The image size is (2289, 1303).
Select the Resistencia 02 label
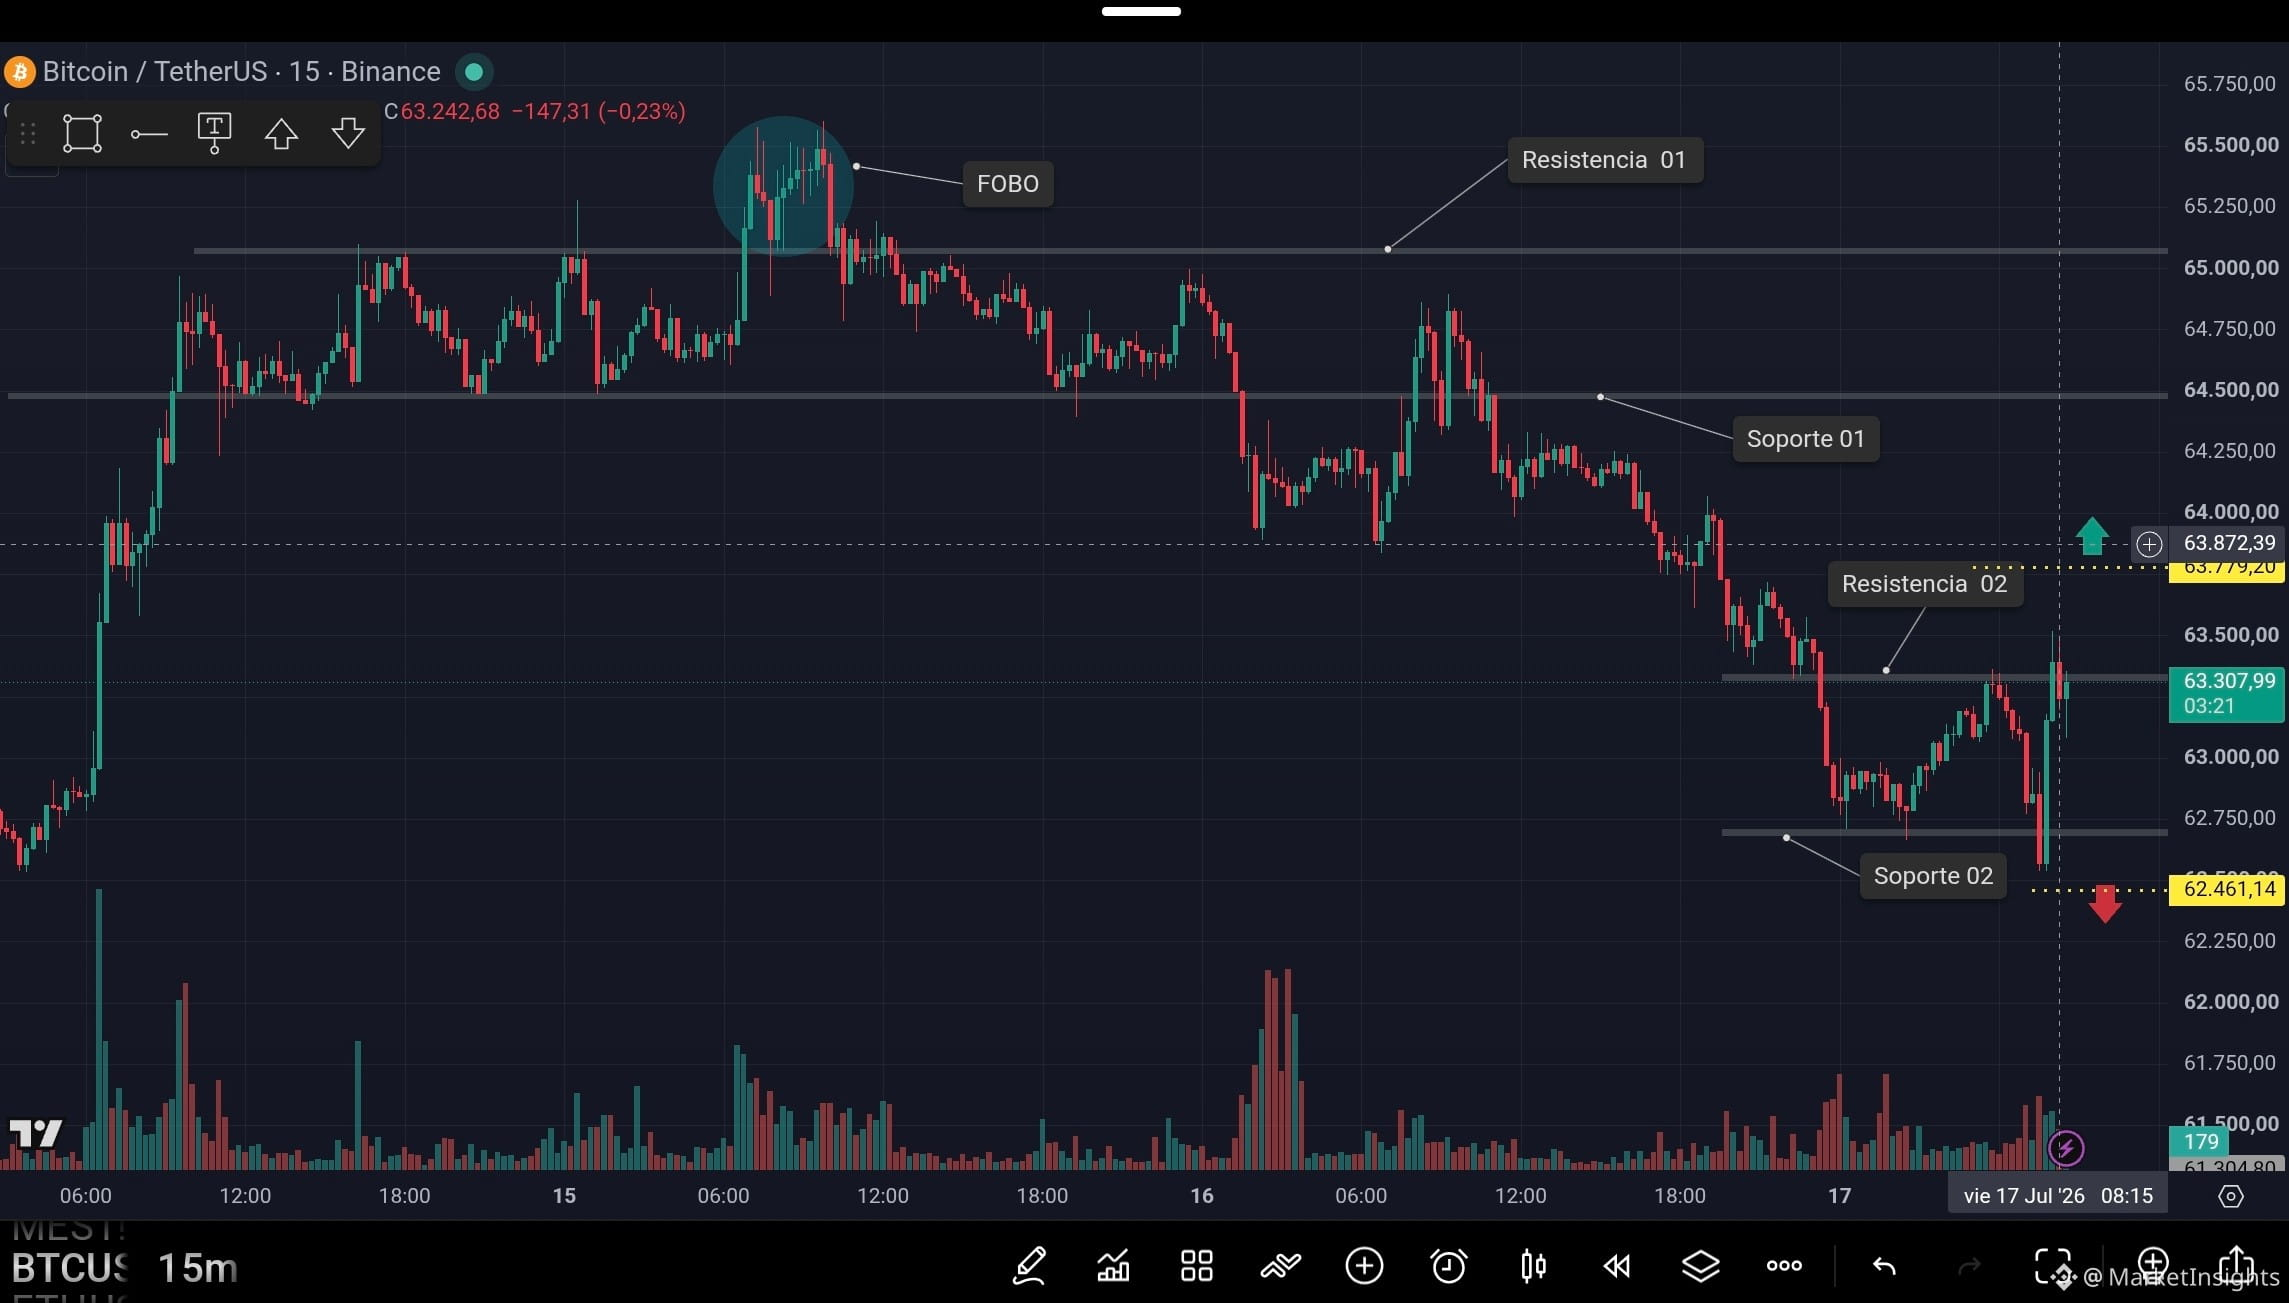(1925, 584)
